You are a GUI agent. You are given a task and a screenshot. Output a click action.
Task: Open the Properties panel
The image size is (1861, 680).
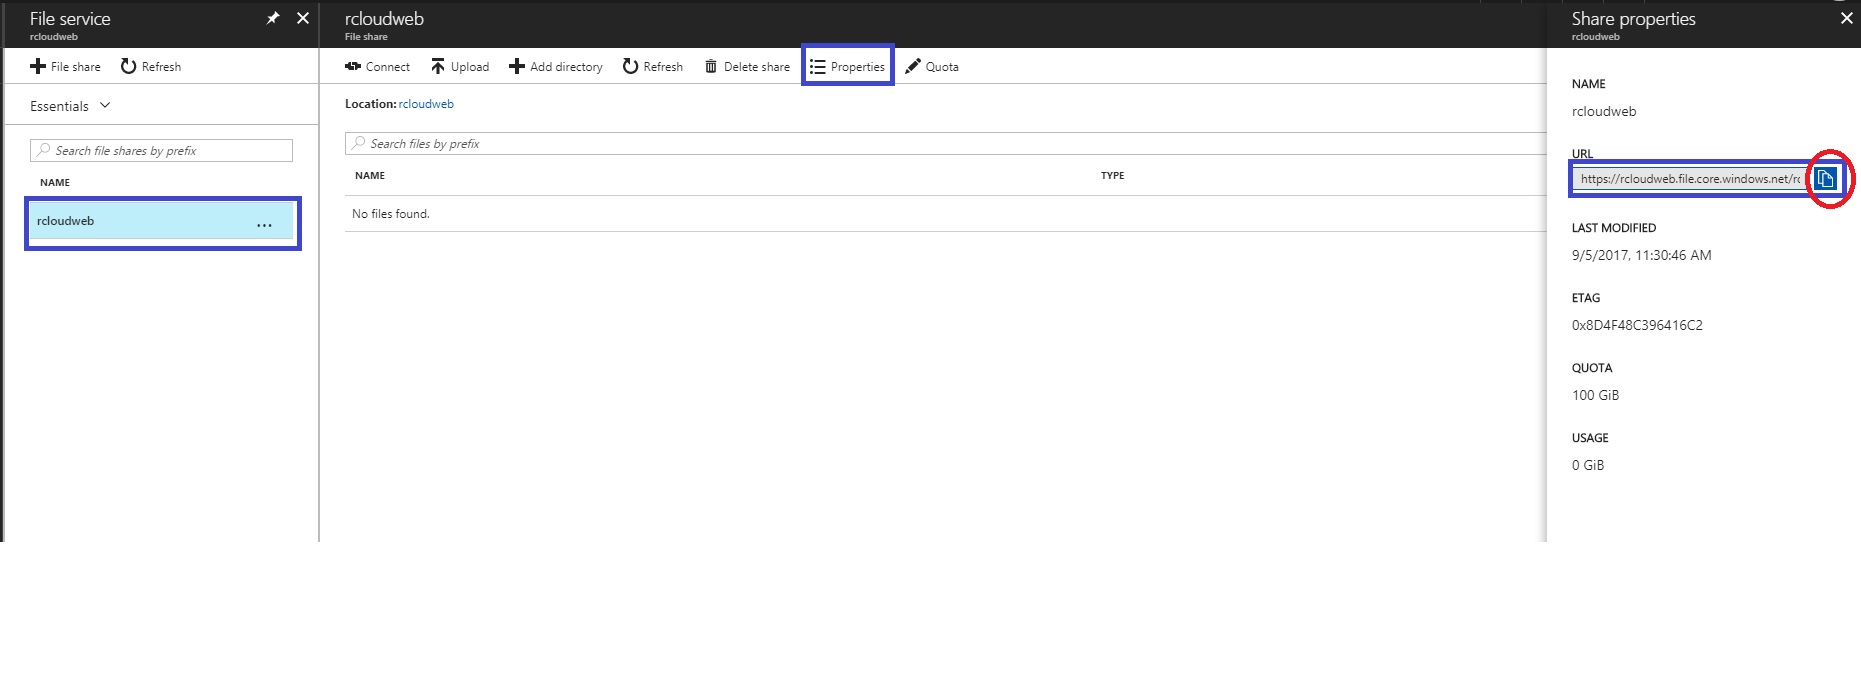point(847,67)
